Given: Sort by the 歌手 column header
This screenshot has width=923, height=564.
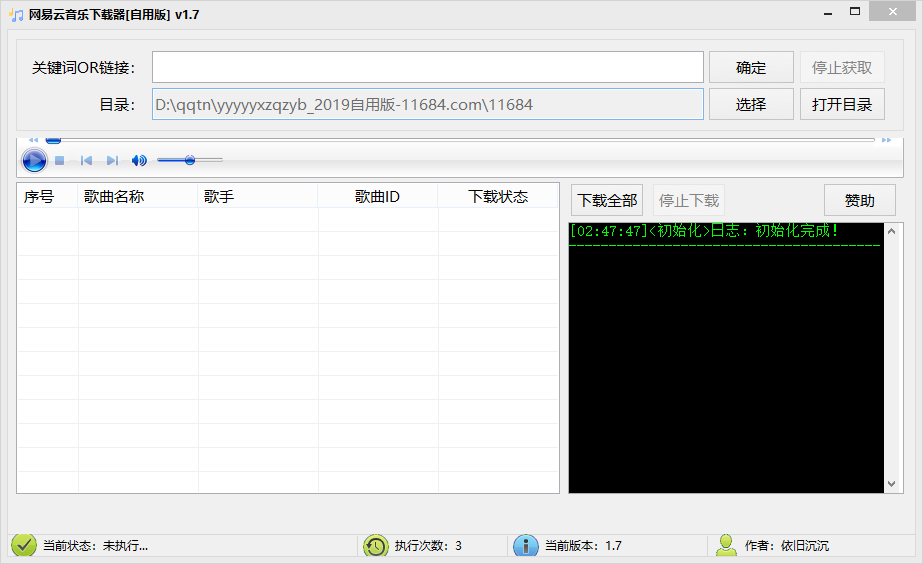Looking at the screenshot, I should [x=258, y=196].
